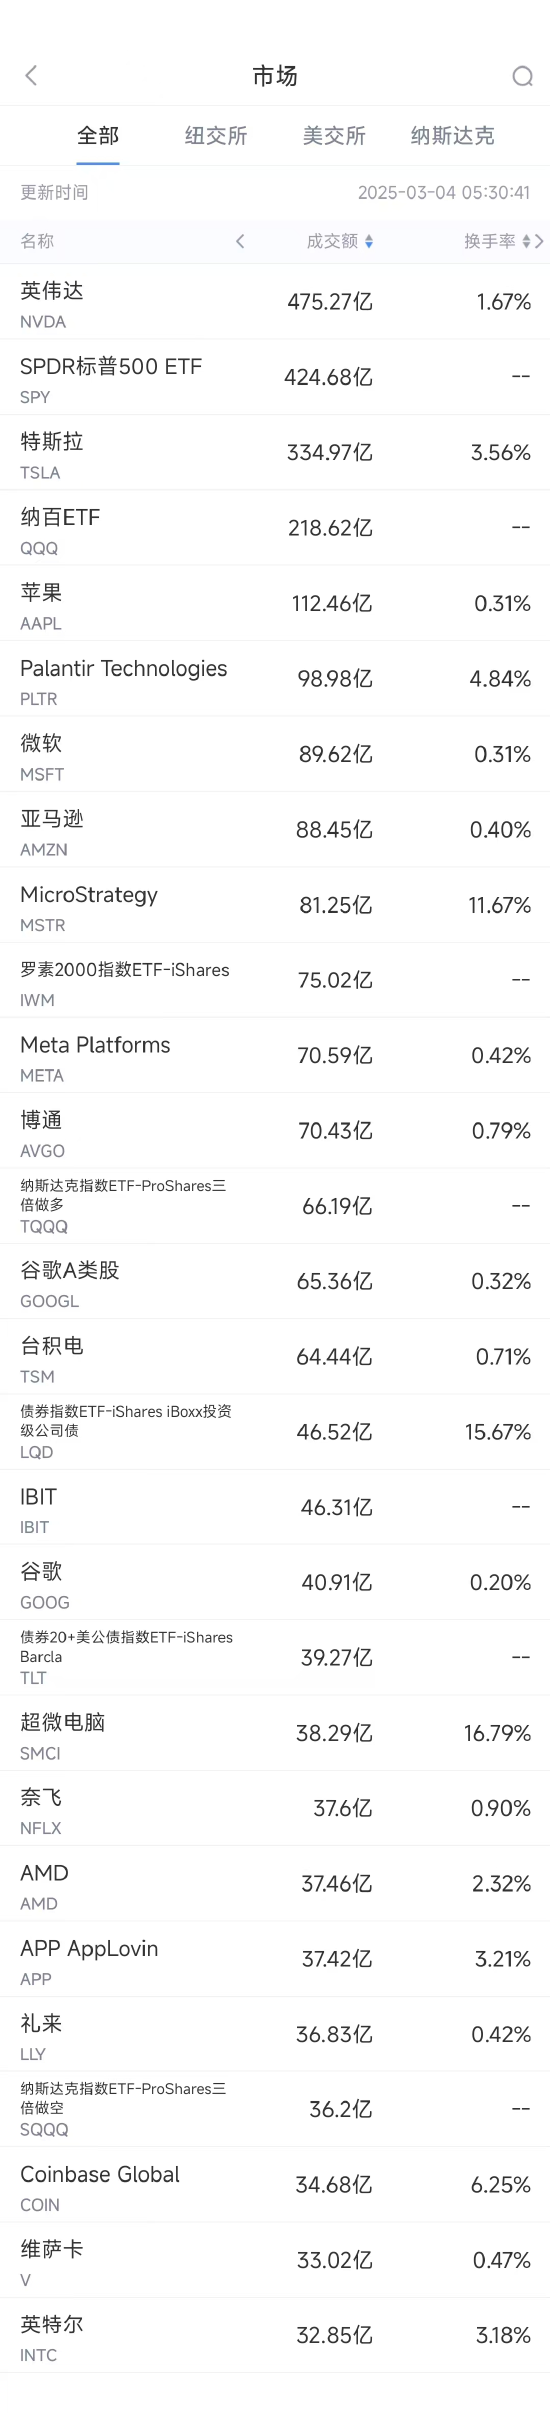
Task: Toggle 换手率 sort arrows
Action: pos(527,241)
